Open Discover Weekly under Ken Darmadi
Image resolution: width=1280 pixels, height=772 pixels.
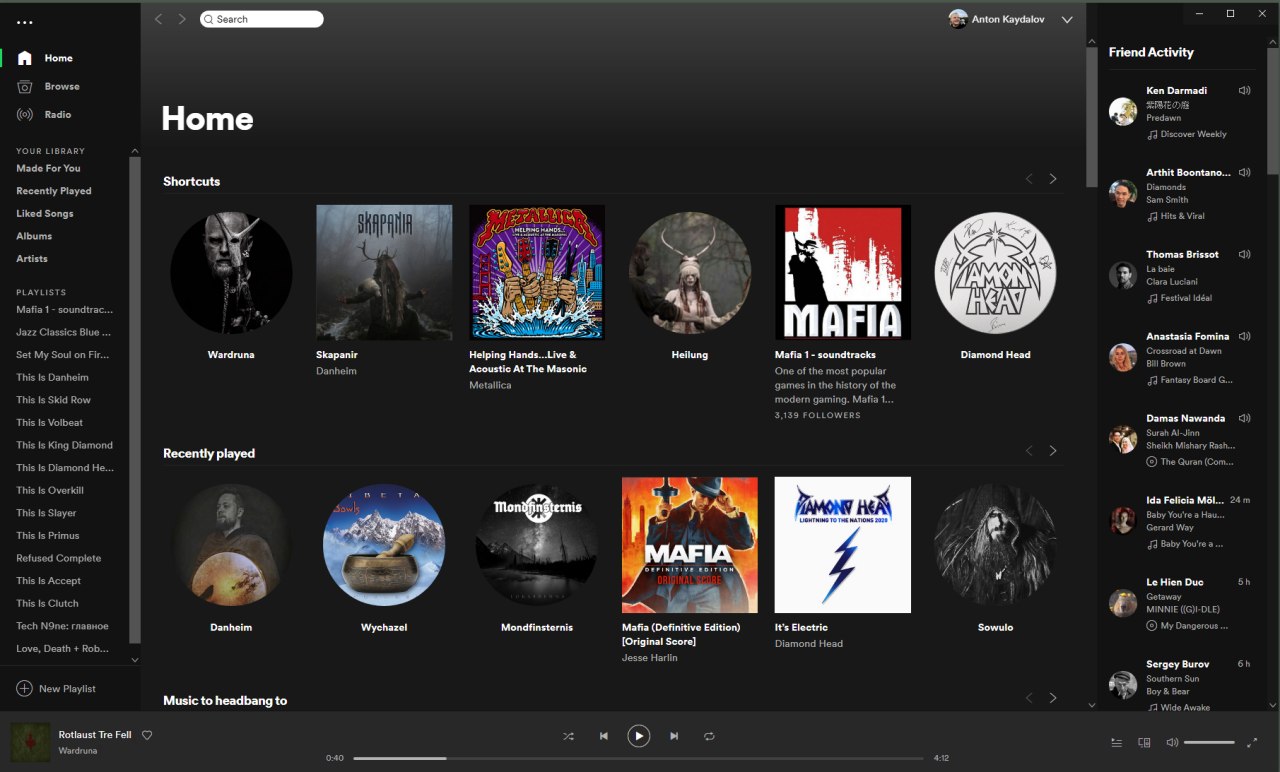tap(1193, 134)
